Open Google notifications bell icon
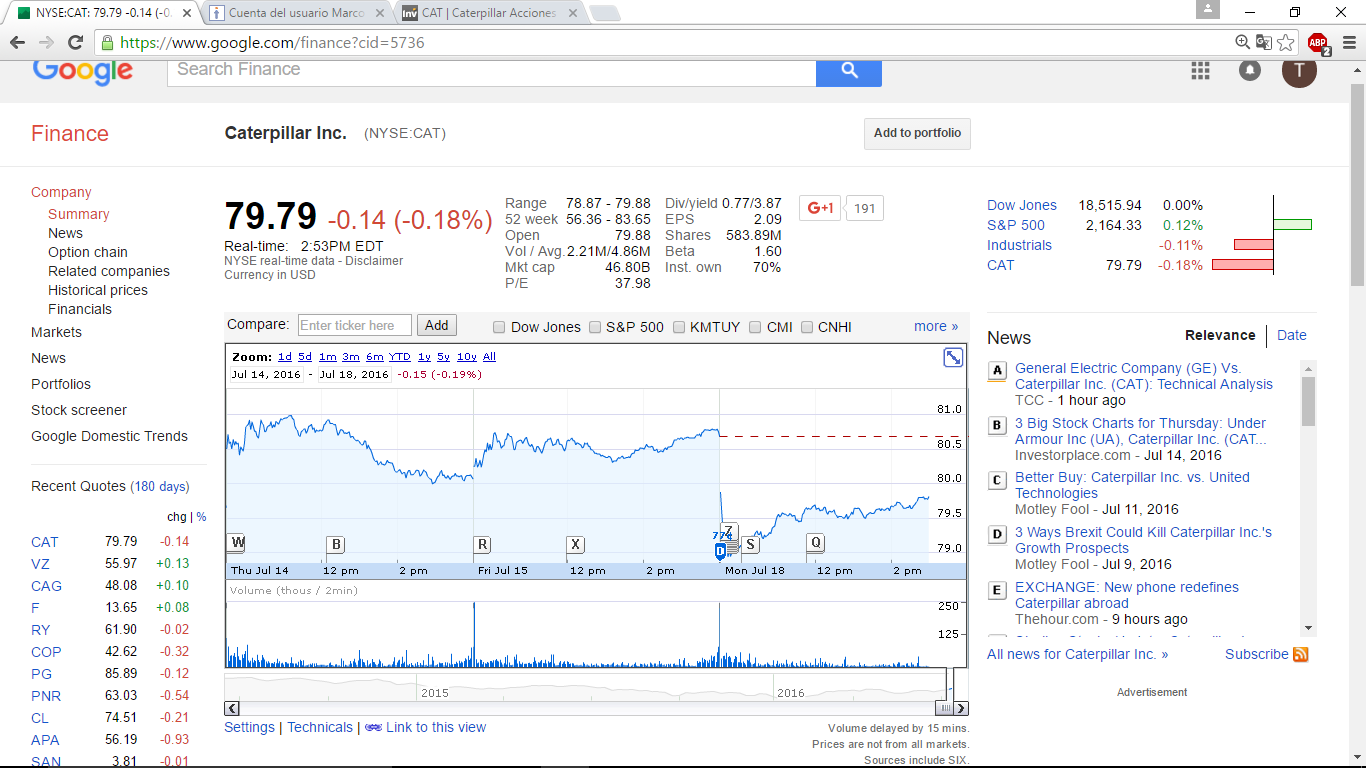 click(x=1250, y=70)
